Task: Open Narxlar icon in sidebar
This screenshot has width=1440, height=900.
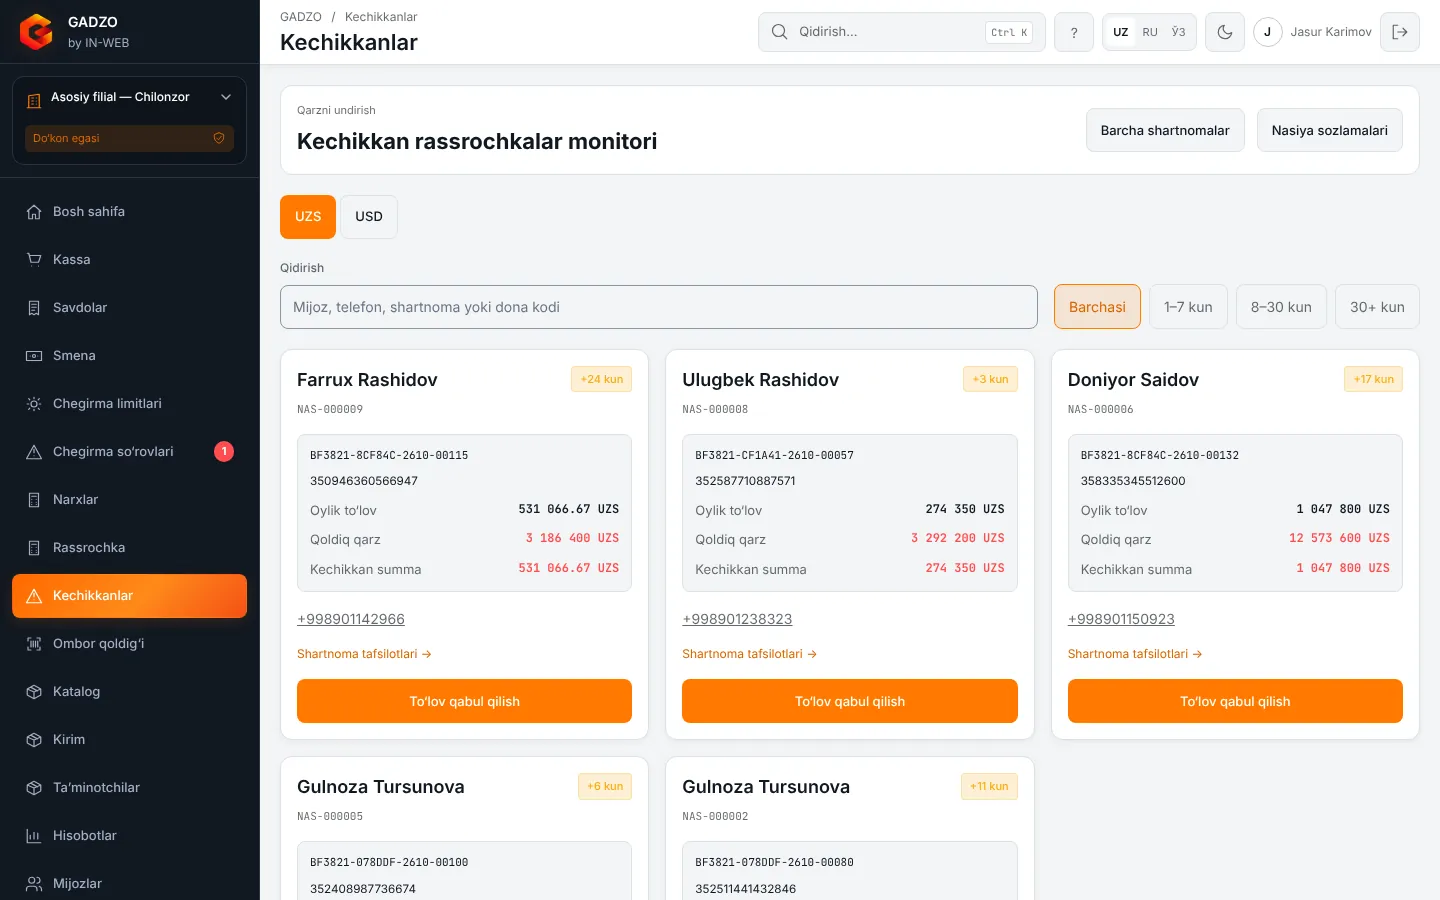Action: point(34,500)
